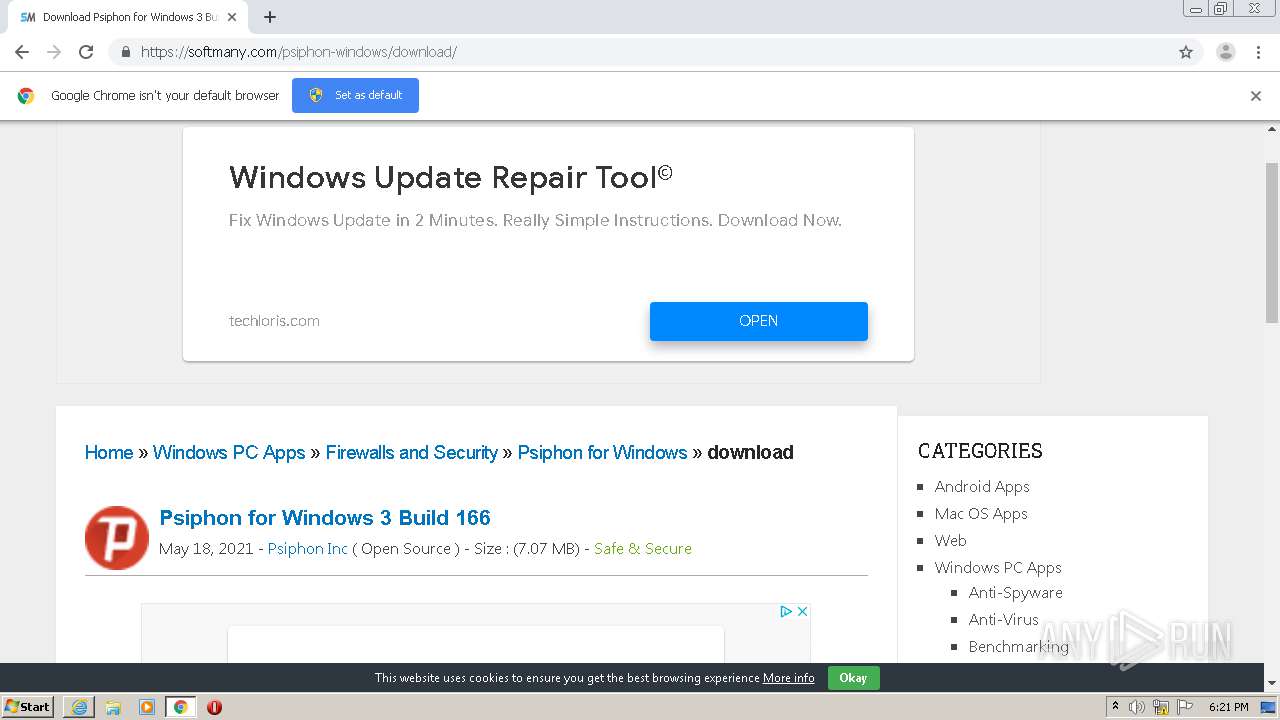This screenshot has height=720, width=1280.
Task: Accept cookies with the Okay button
Action: (x=853, y=677)
